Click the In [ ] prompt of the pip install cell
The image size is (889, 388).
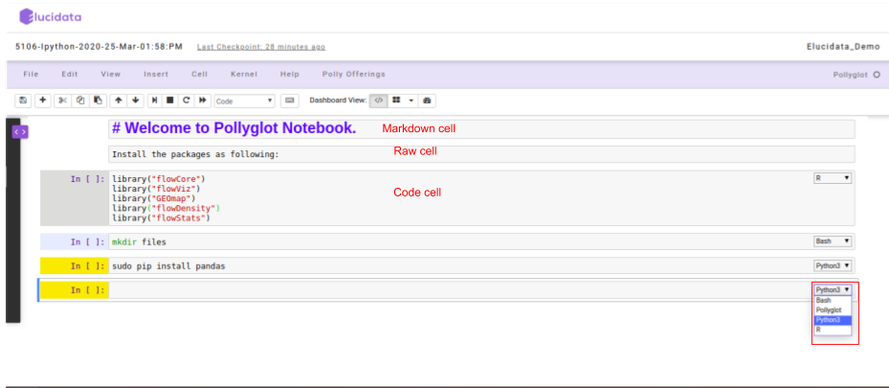click(x=88, y=266)
